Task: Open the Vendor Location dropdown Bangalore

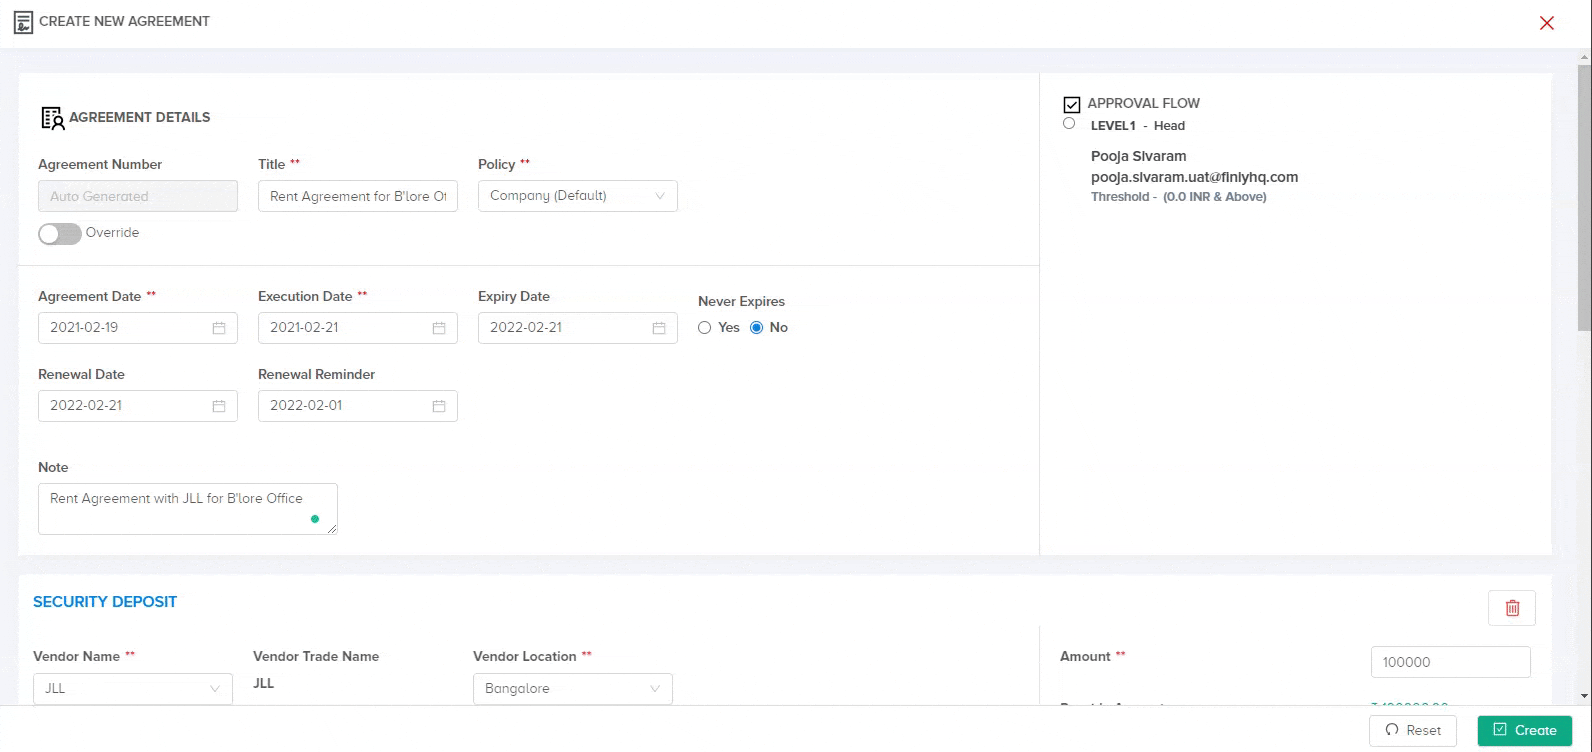Action: click(x=573, y=689)
